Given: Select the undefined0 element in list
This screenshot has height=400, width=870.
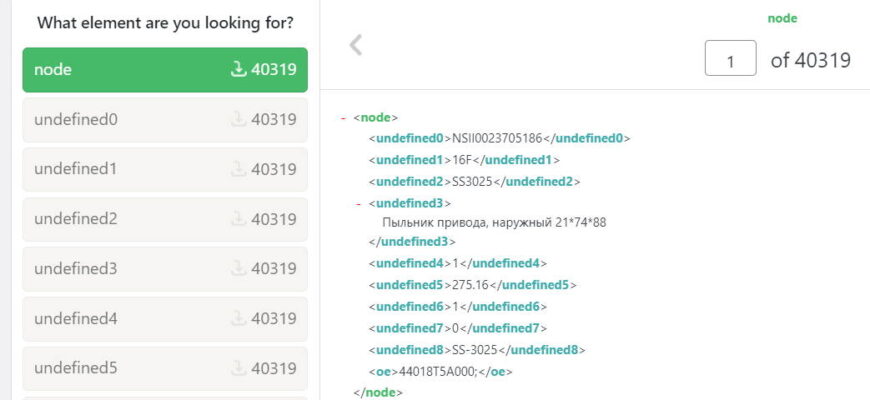Looking at the screenshot, I should pos(120,120).
